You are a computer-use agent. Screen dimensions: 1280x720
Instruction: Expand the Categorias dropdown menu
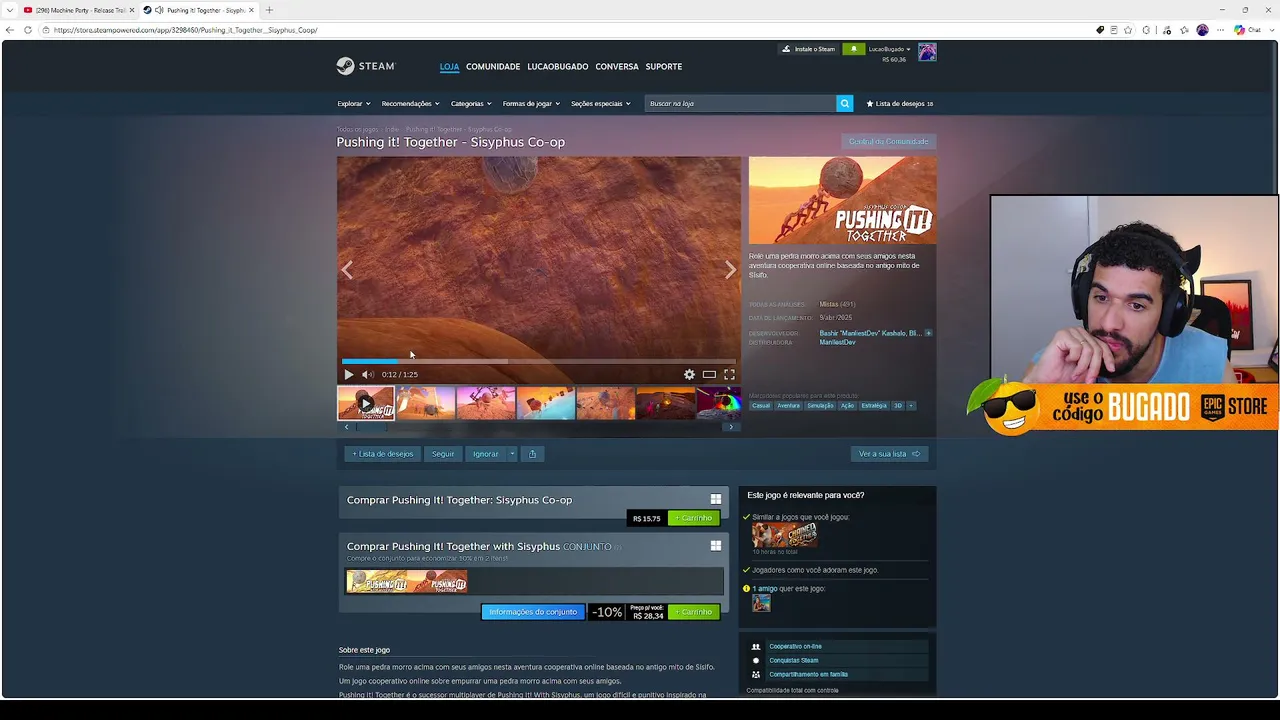(x=471, y=103)
